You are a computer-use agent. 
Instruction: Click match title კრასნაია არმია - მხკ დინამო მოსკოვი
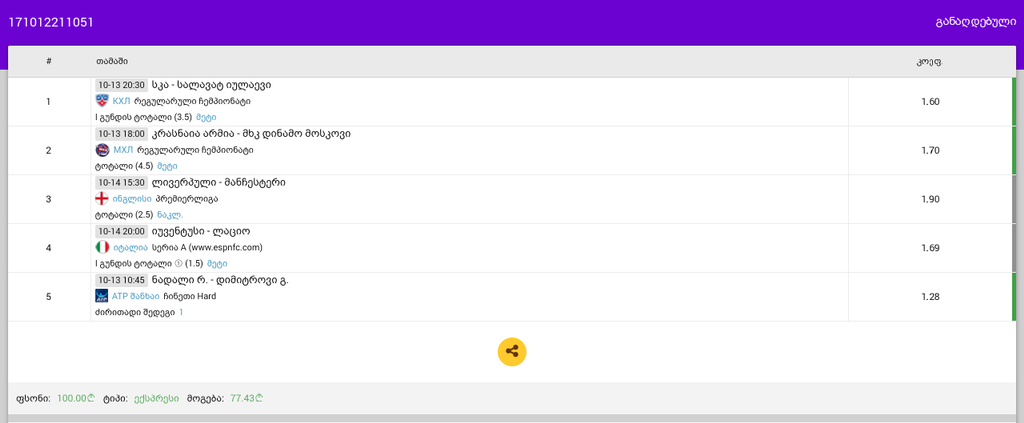(x=251, y=134)
